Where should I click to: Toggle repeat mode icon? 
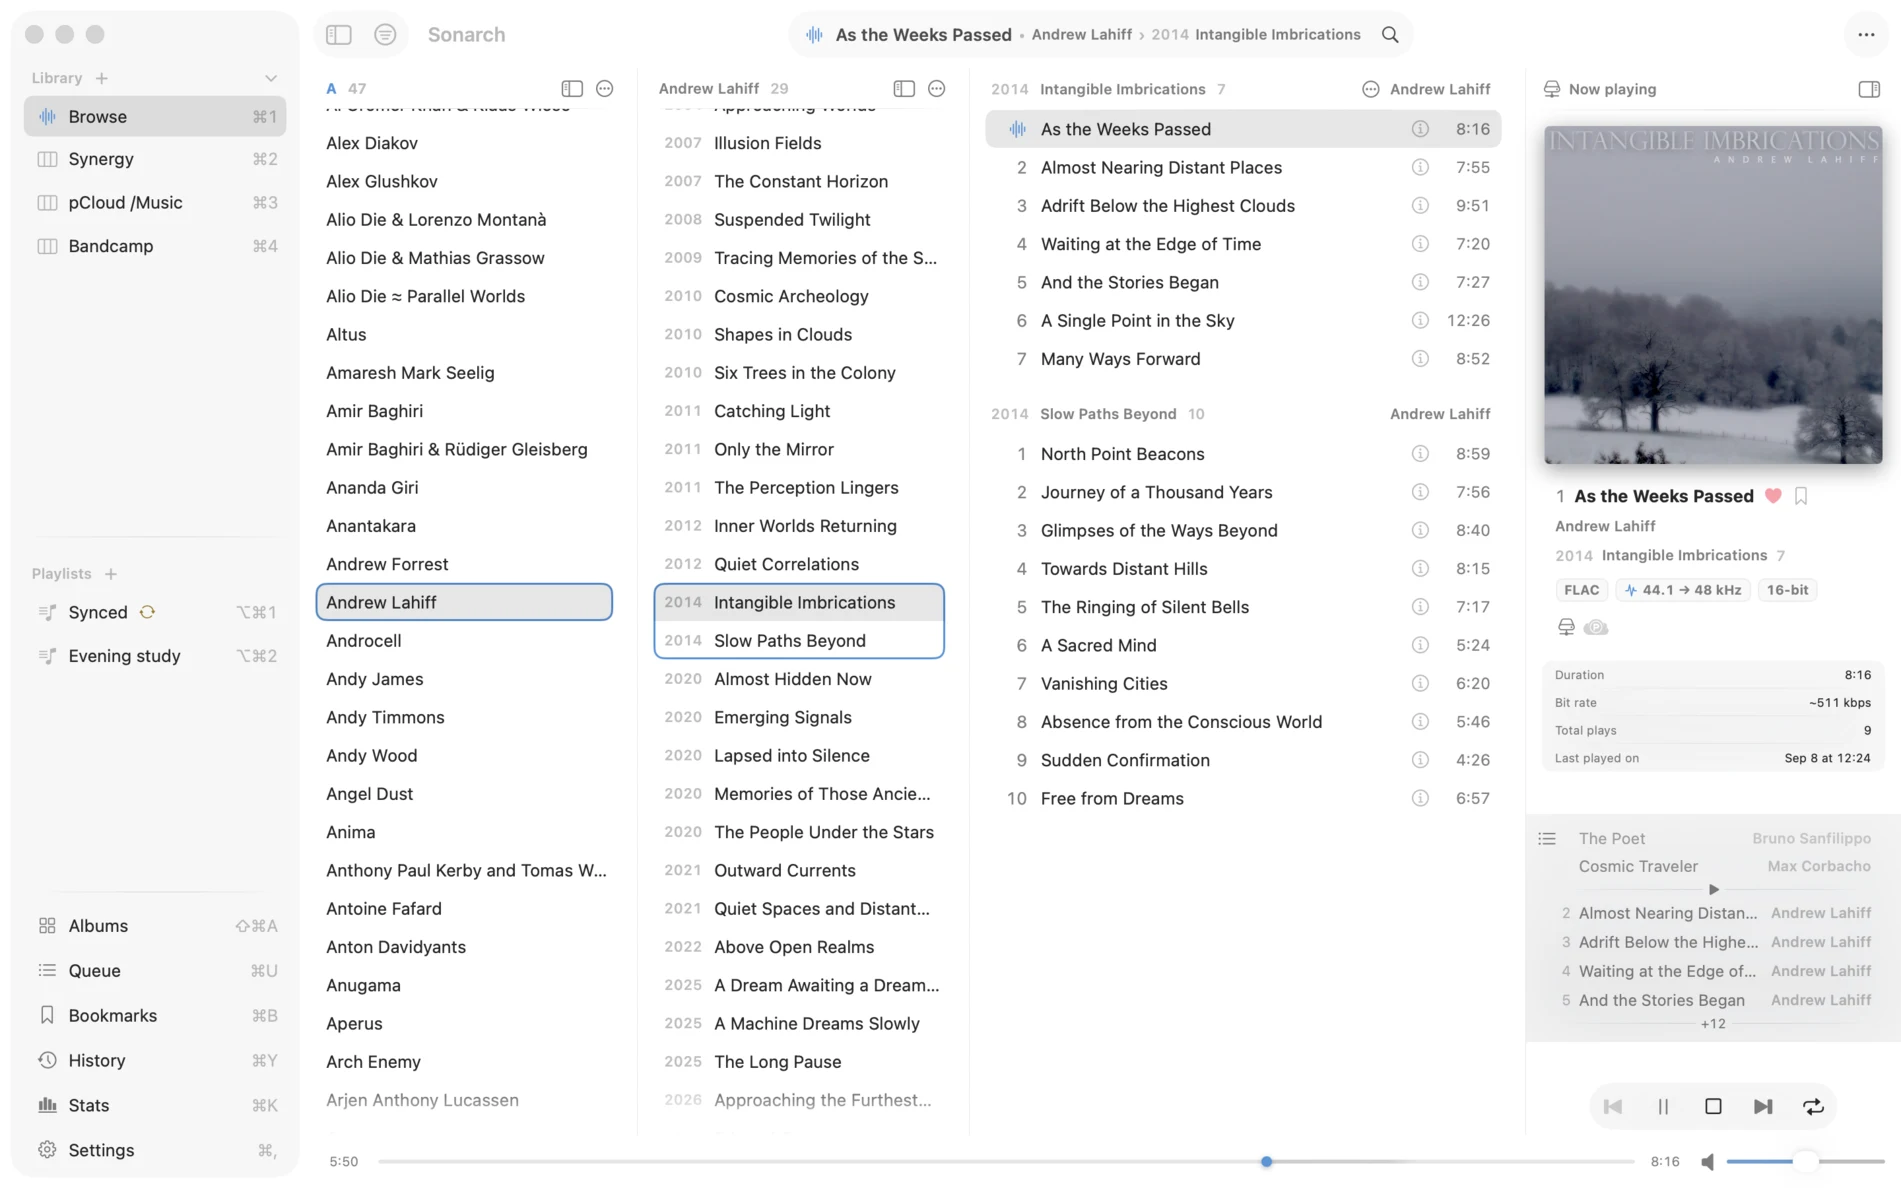(x=1813, y=1106)
